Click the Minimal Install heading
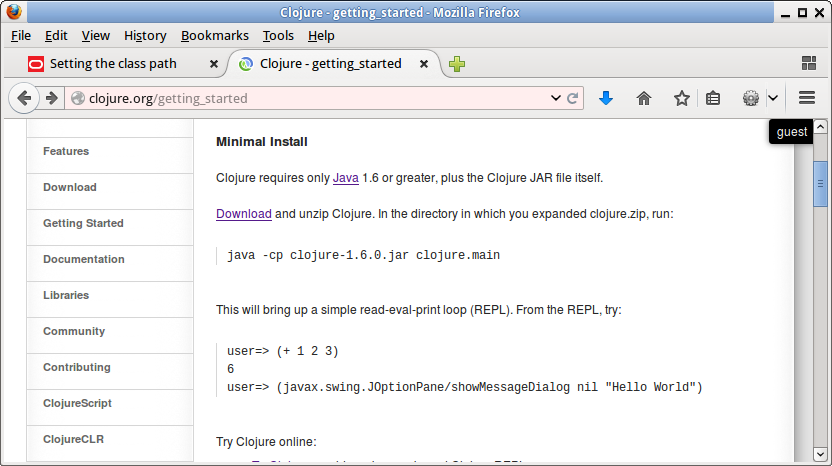The width and height of the screenshot is (832, 466). point(262,142)
